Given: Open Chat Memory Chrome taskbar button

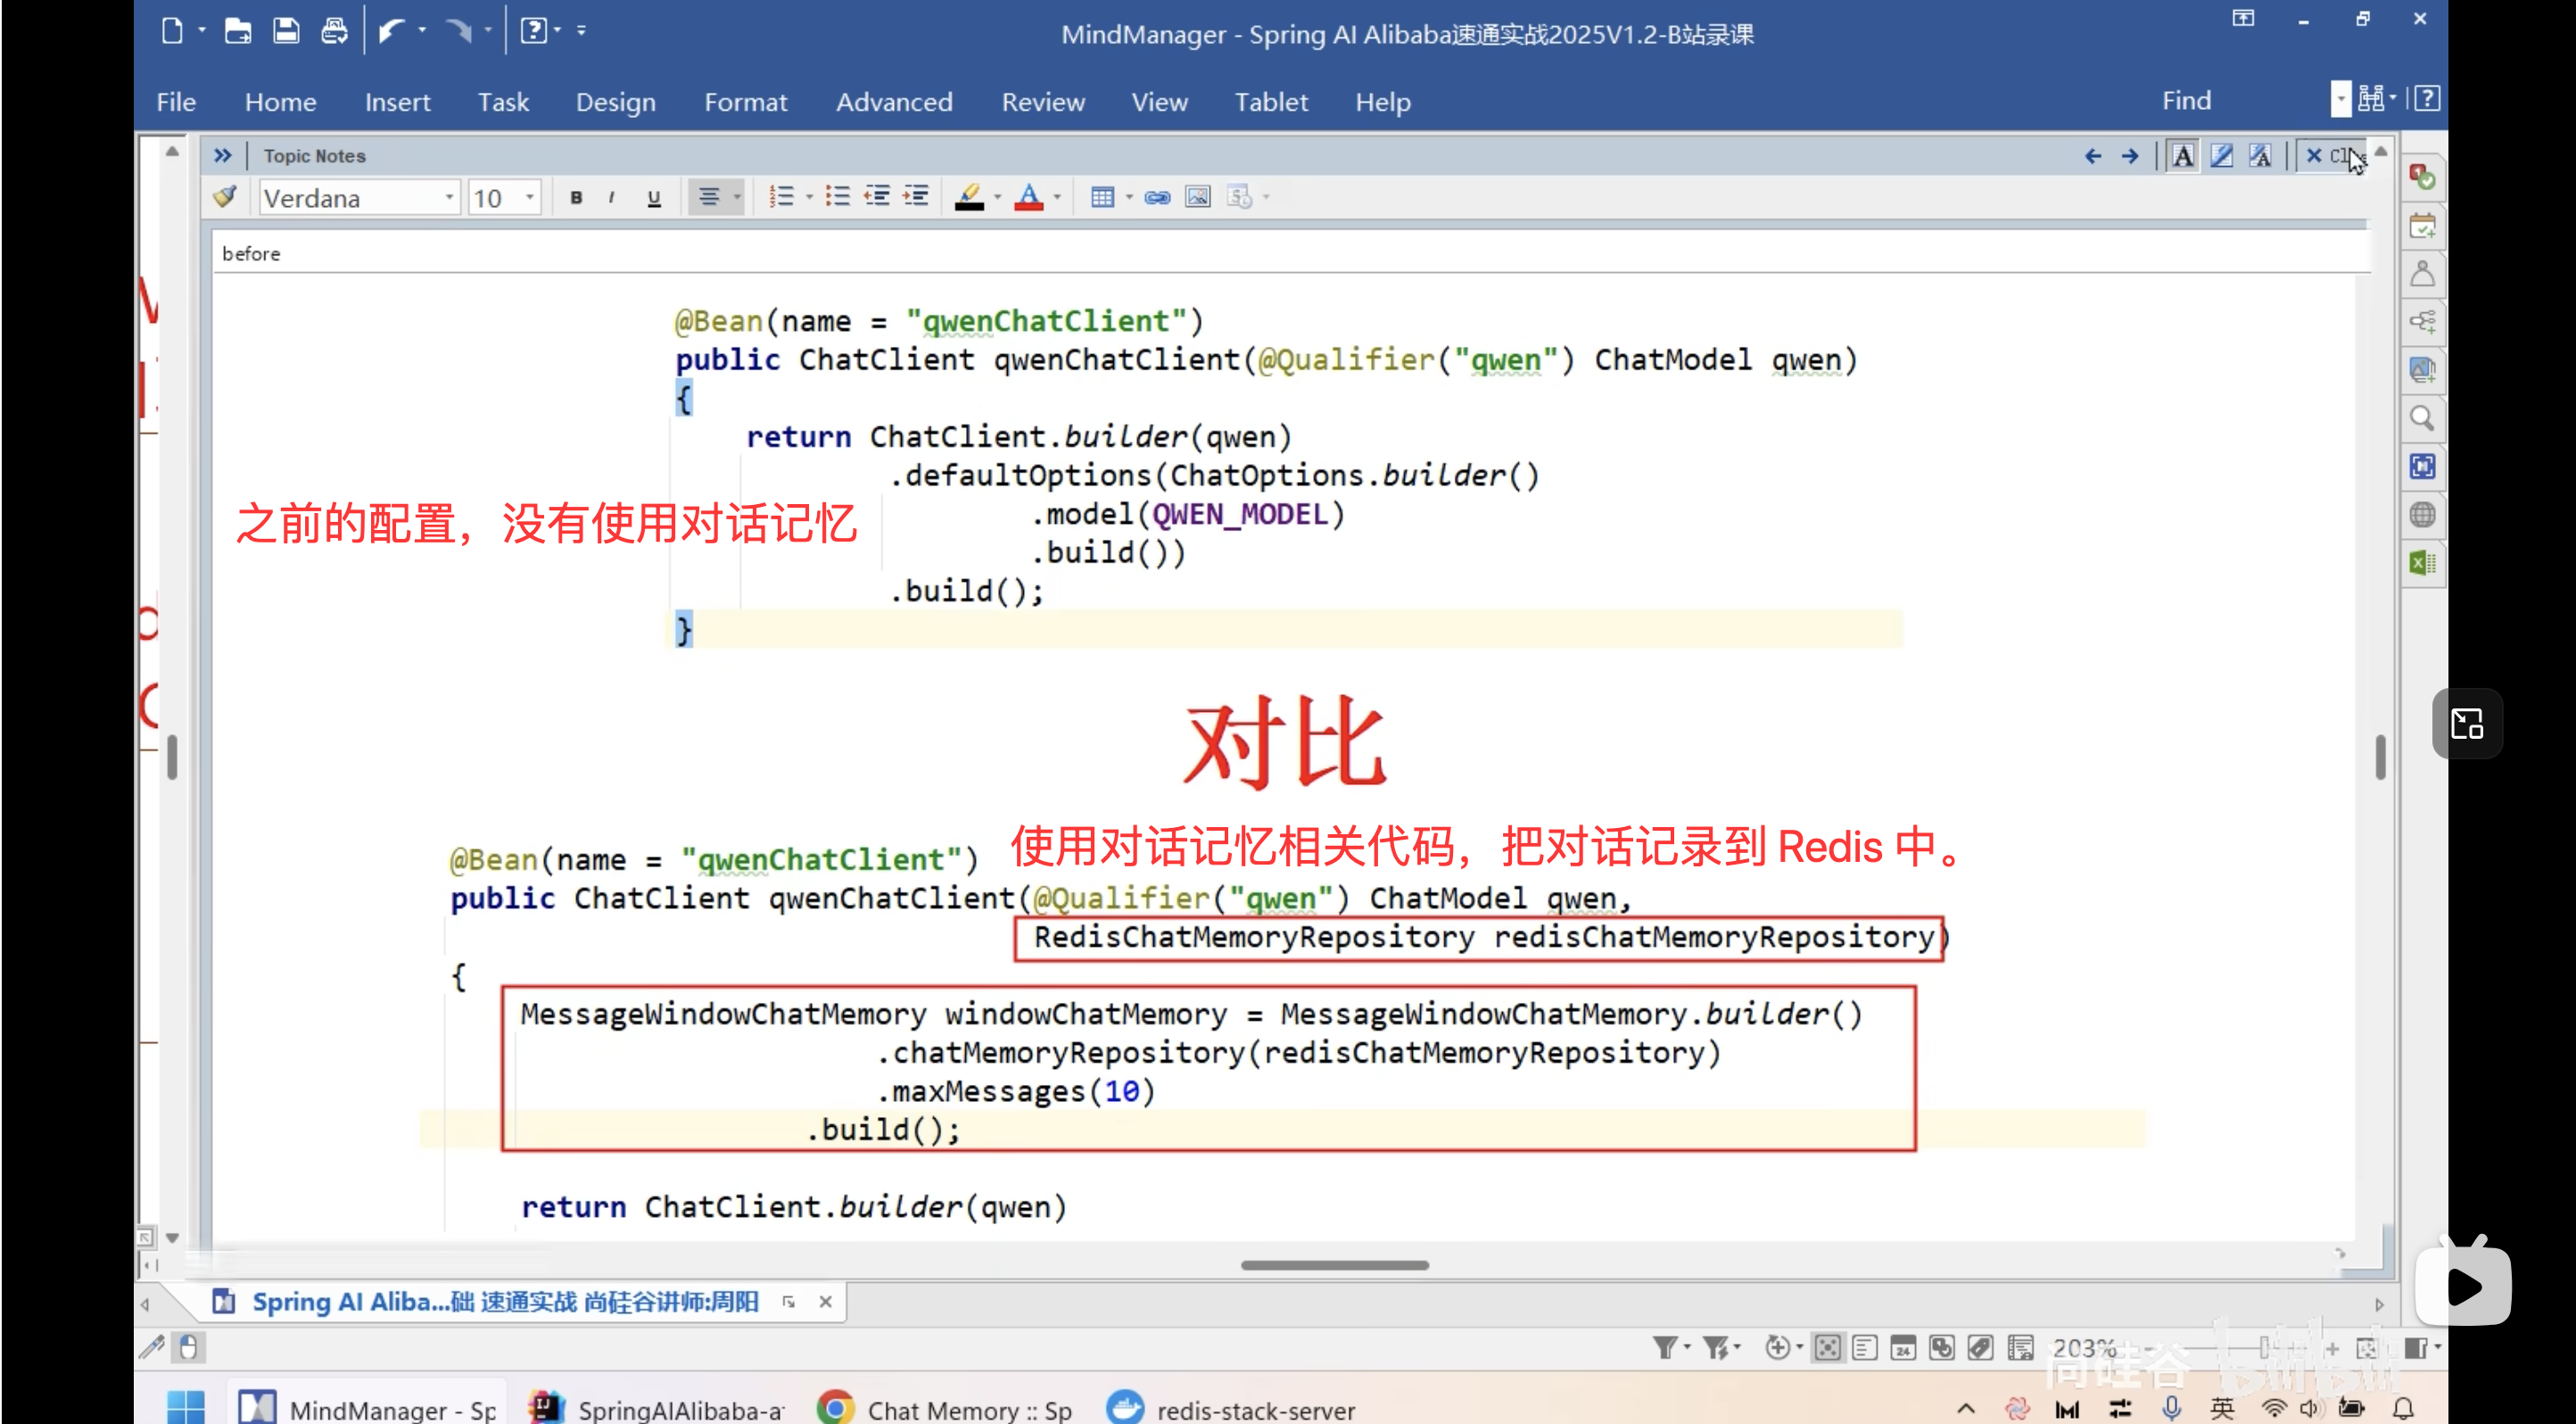Looking at the screenshot, I should click(945, 1409).
